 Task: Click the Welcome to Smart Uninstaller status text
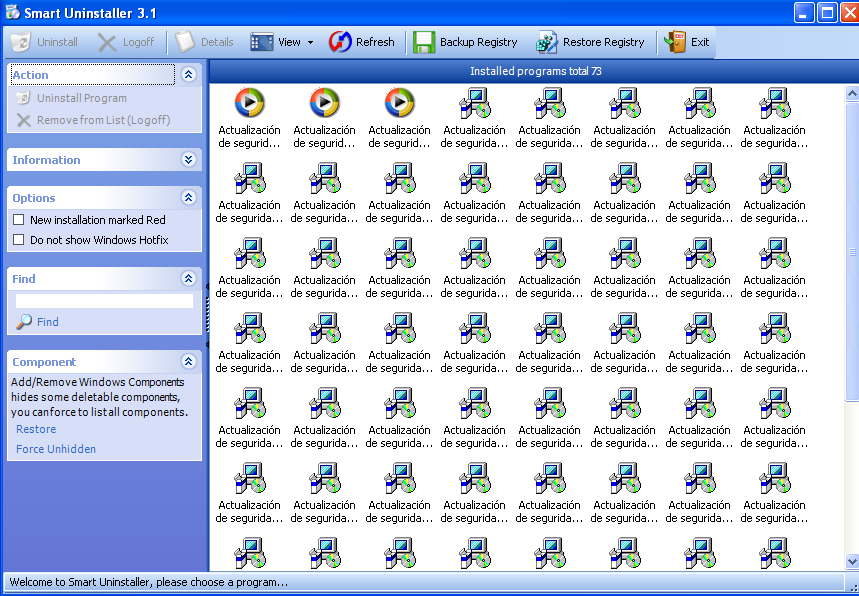click(148, 582)
